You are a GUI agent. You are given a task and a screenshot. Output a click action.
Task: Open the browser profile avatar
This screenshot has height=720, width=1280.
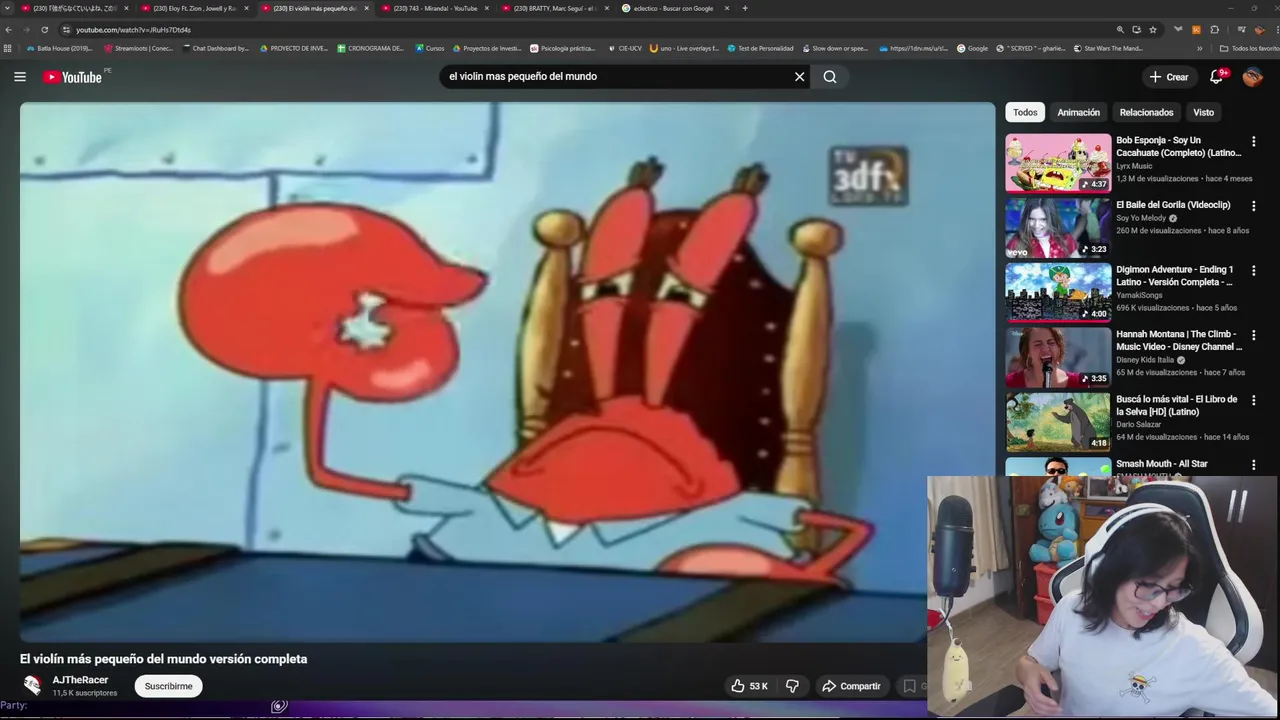pyautogui.click(x=1259, y=30)
